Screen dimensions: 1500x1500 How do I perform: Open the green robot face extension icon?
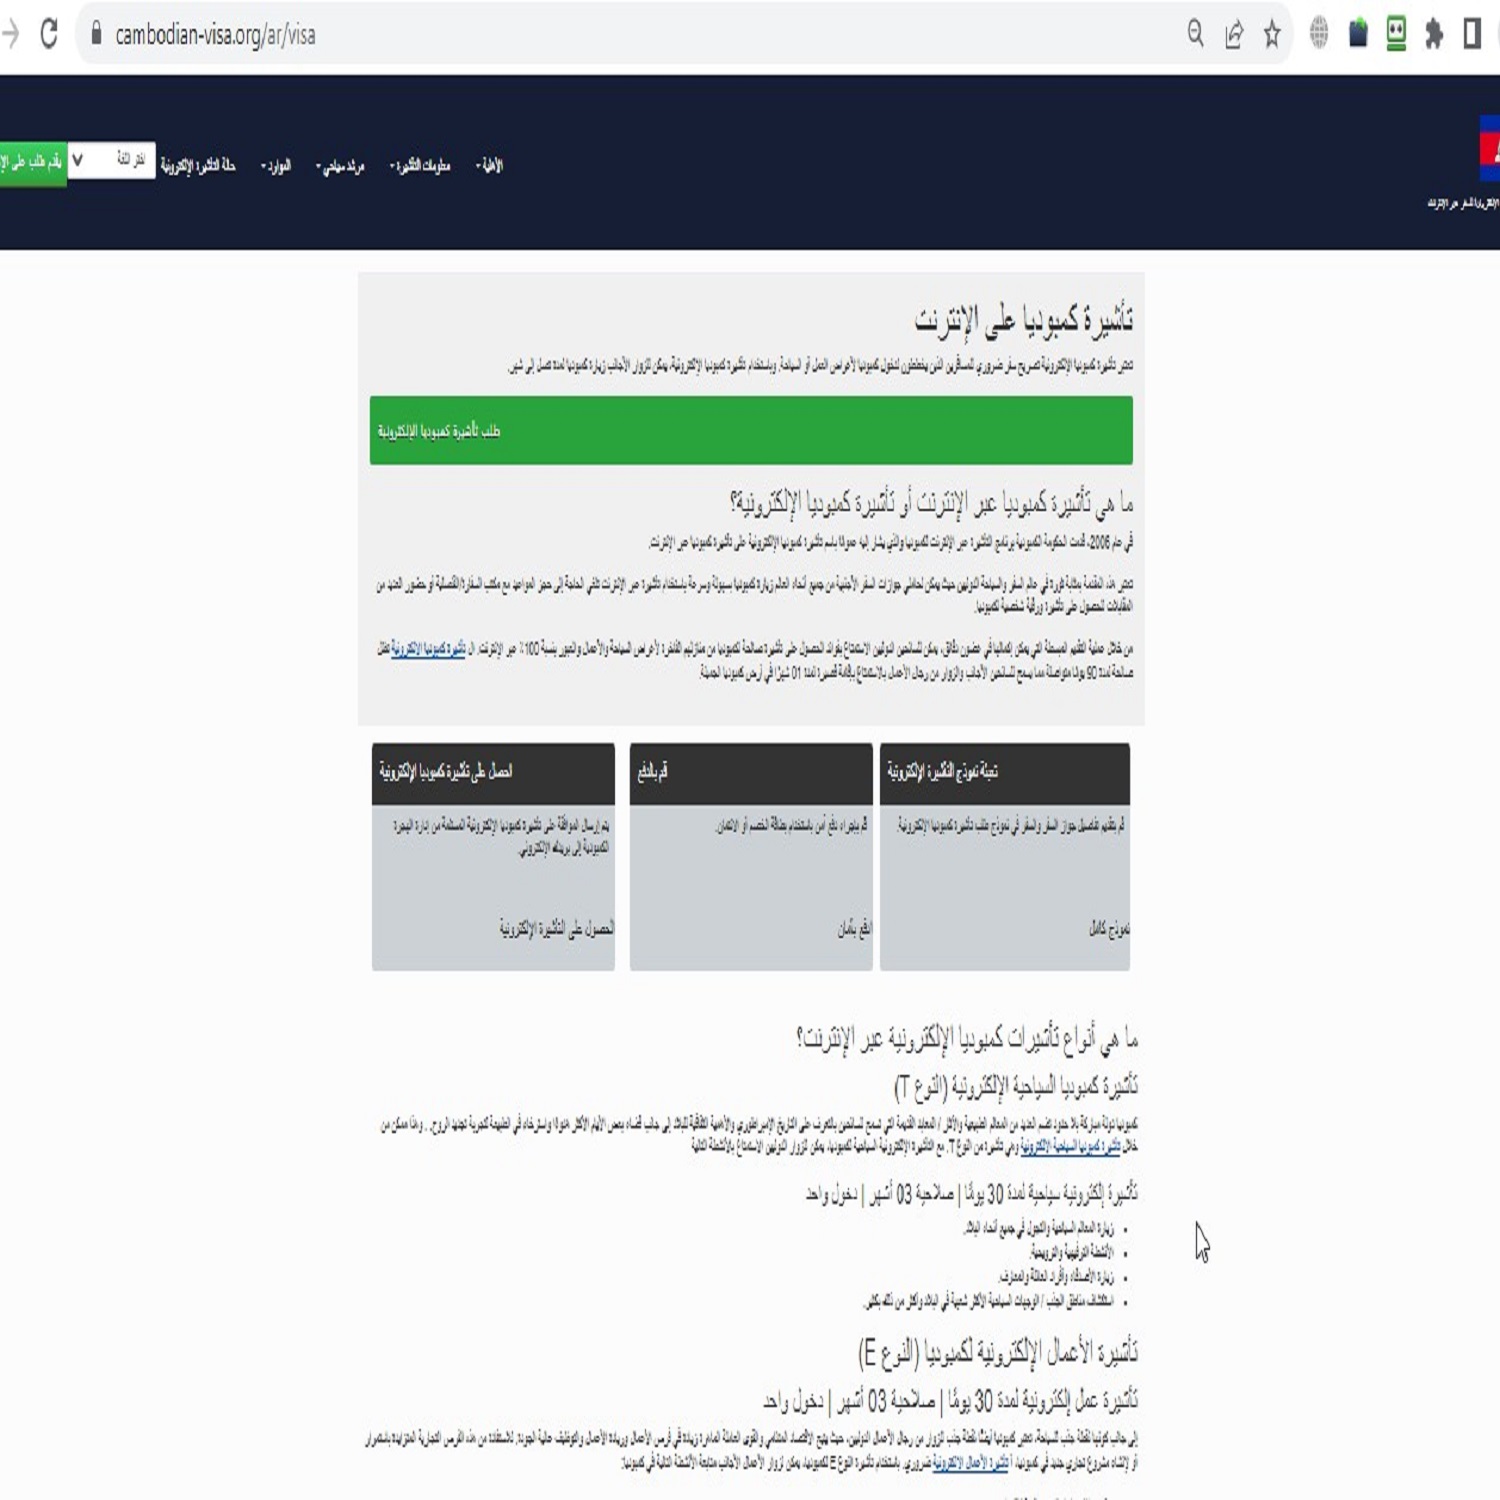1396,34
